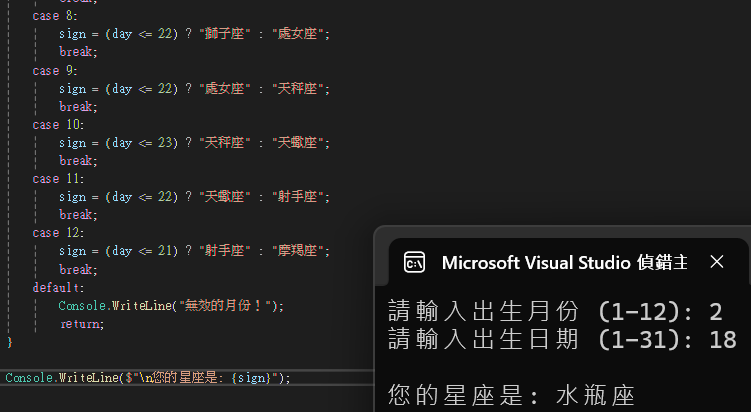Click the case 12 label
This screenshot has height=412, width=751.
click(x=58, y=233)
